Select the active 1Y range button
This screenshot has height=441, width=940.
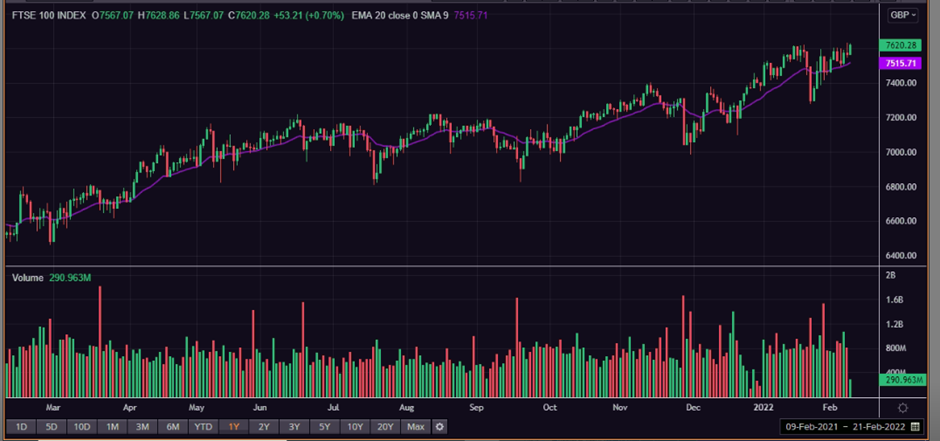point(234,427)
